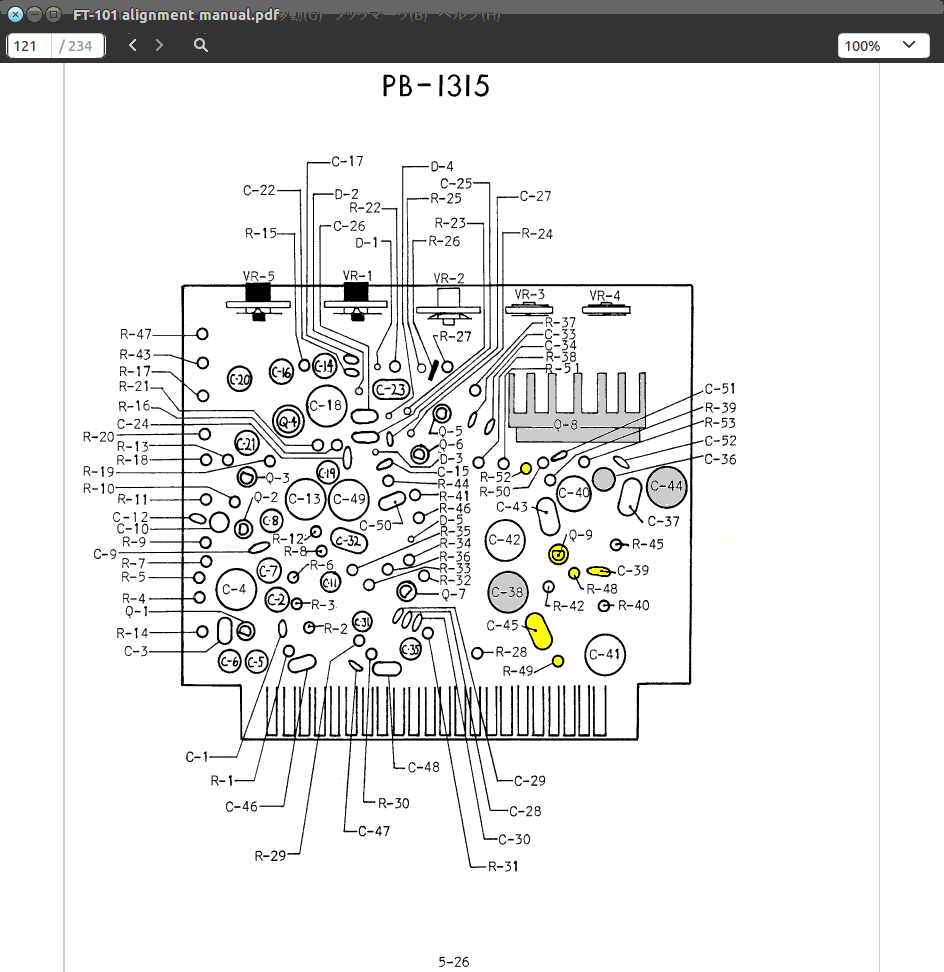Click the VR-4 potentiometer label
This screenshot has width=944, height=972.
point(605,296)
